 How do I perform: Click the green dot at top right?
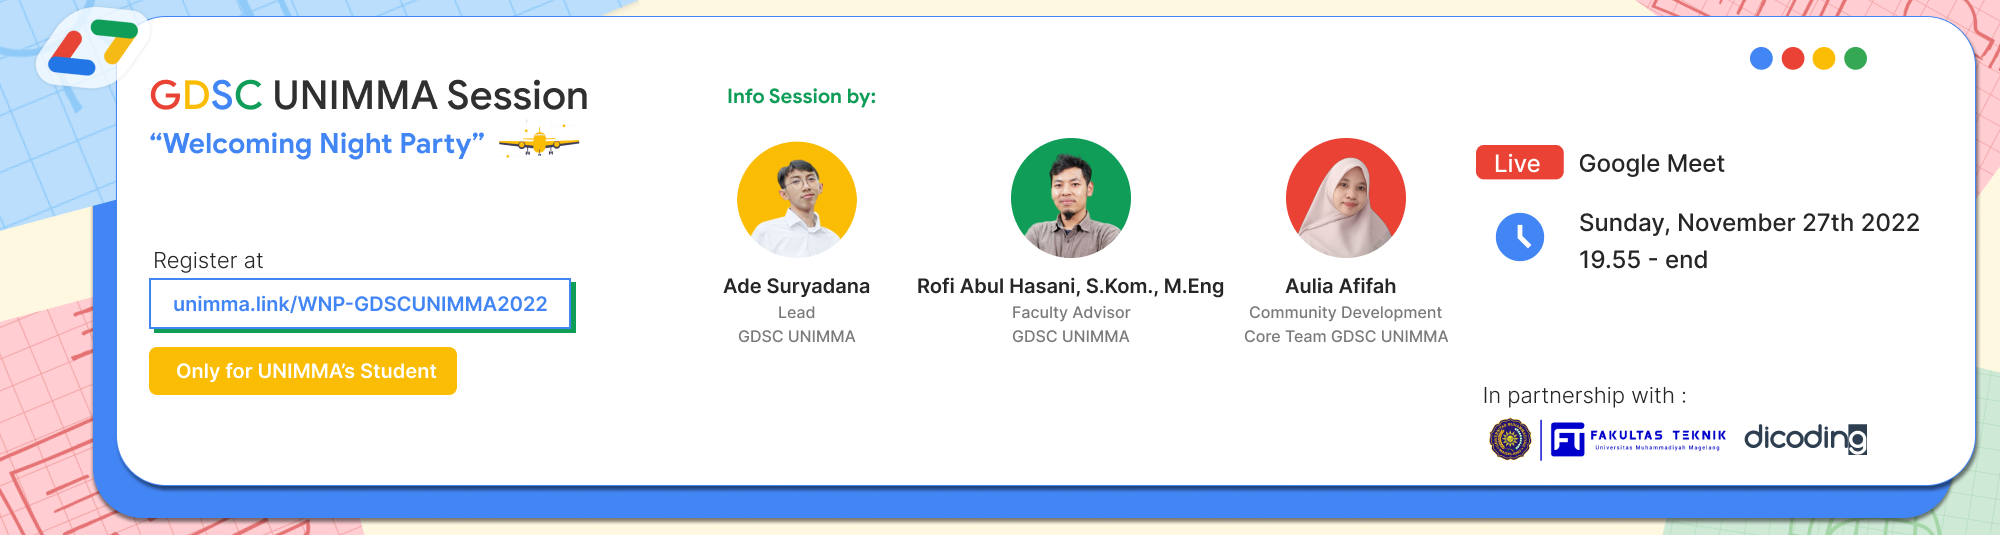(1855, 59)
